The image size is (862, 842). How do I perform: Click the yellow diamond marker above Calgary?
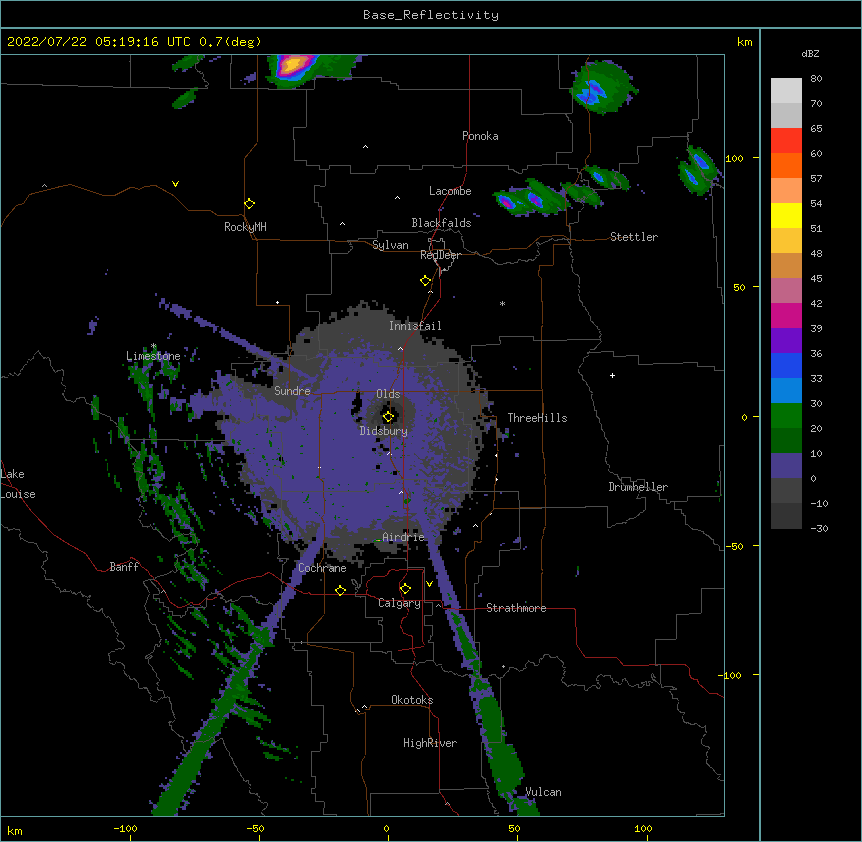[x=405, y=589]
